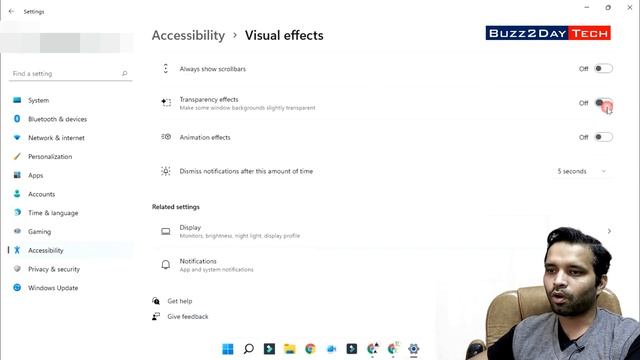Launch Google Chrome from the taskbar
640x360 pixels.
311,349
